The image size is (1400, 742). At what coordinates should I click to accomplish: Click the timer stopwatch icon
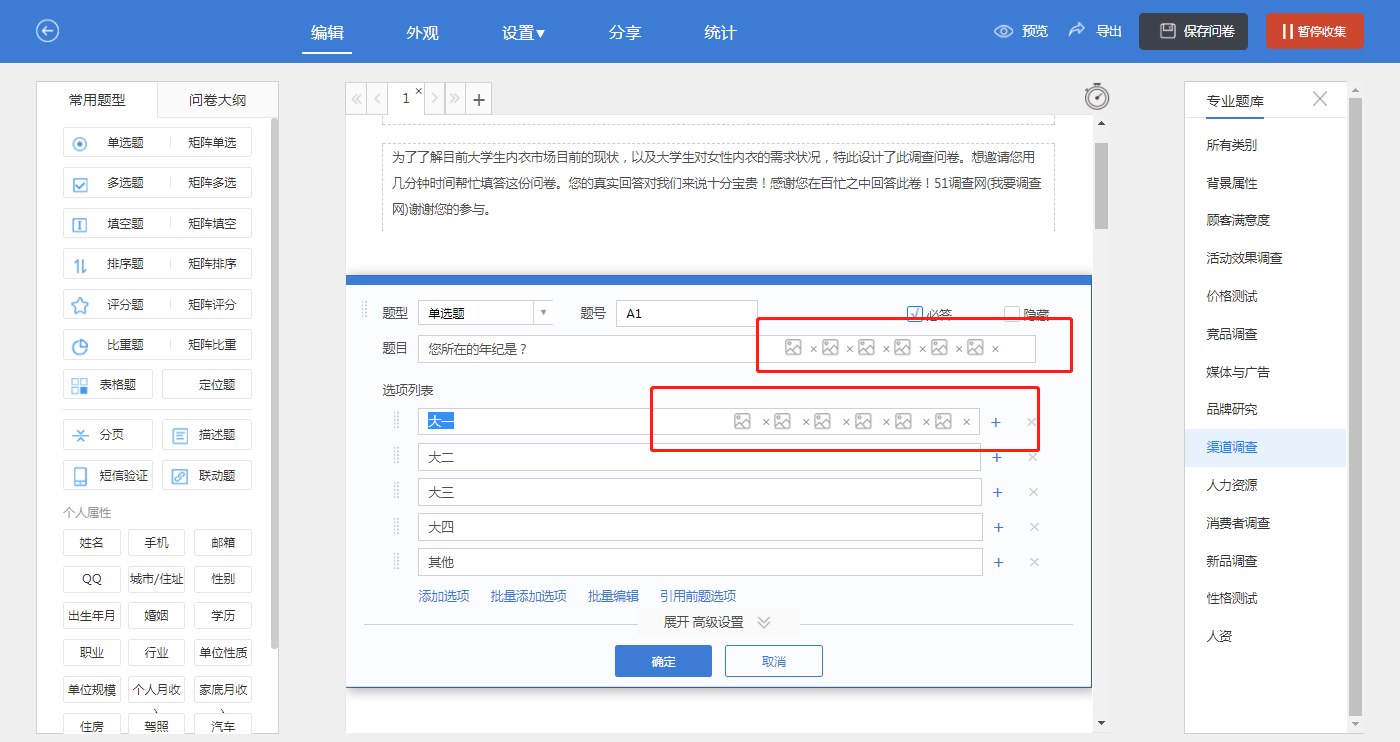pyautogui.click(x=1097, y=97)
